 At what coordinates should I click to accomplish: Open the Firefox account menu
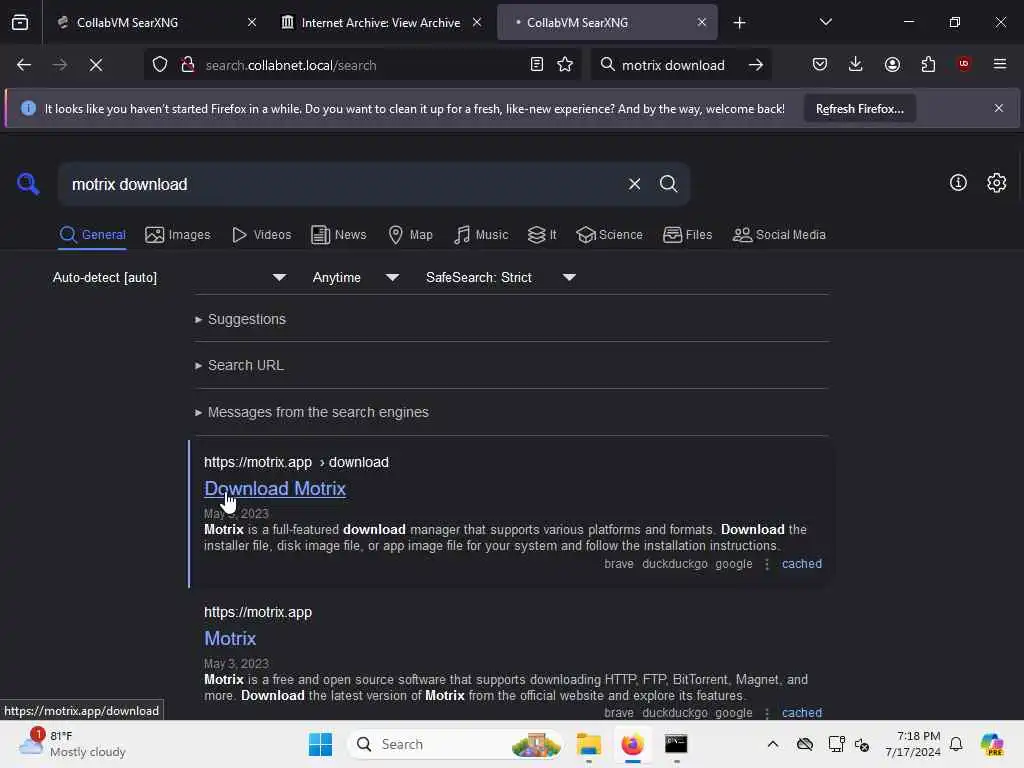892,64
